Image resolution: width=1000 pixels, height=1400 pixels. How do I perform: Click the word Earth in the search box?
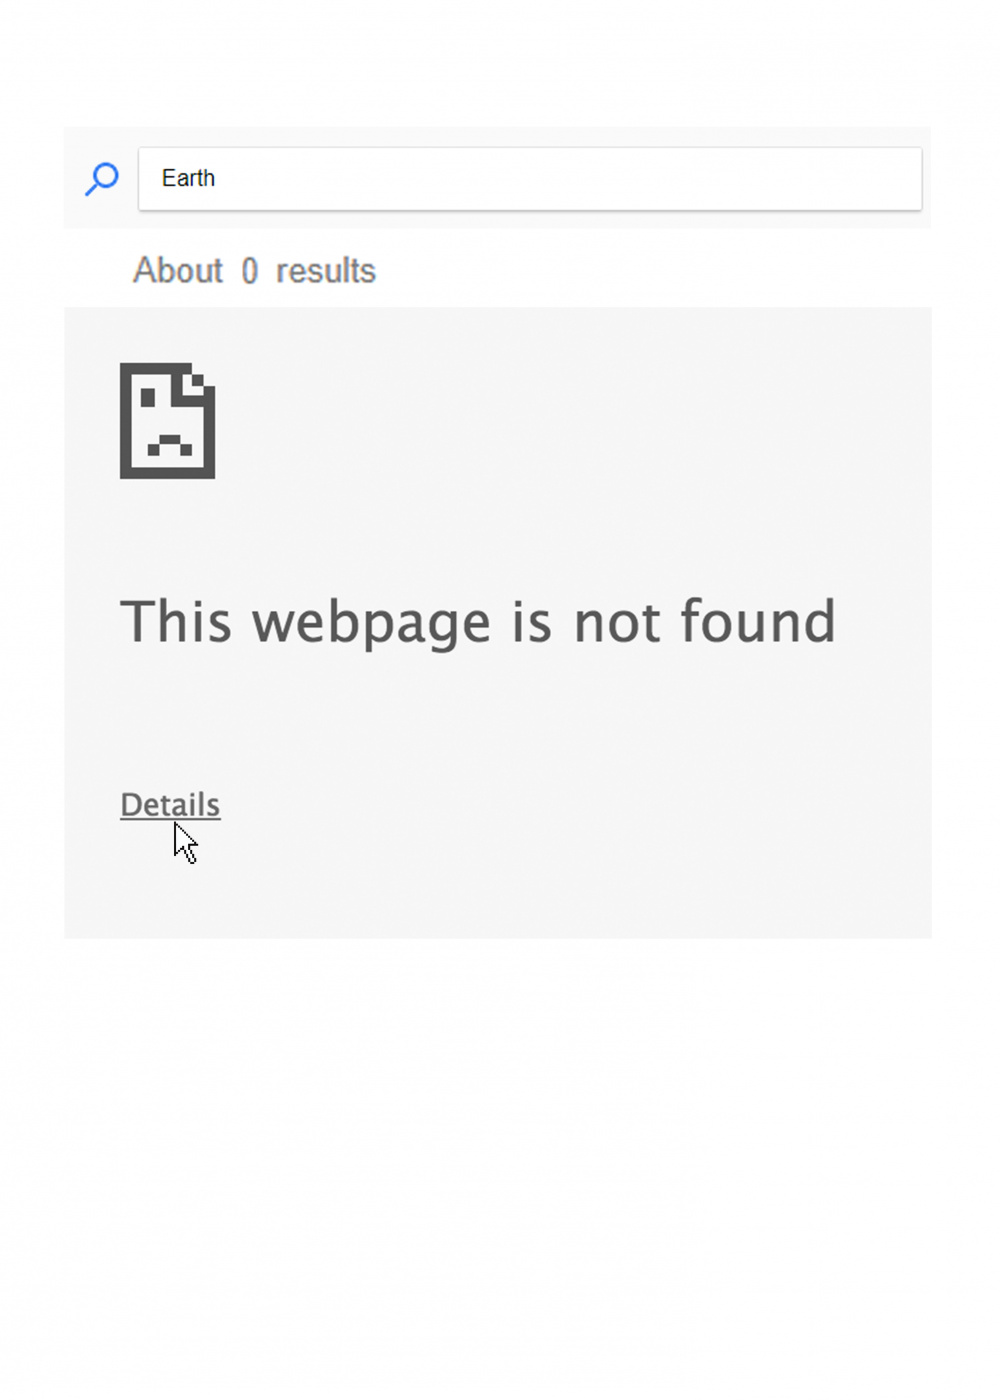[x=188, y=178]
